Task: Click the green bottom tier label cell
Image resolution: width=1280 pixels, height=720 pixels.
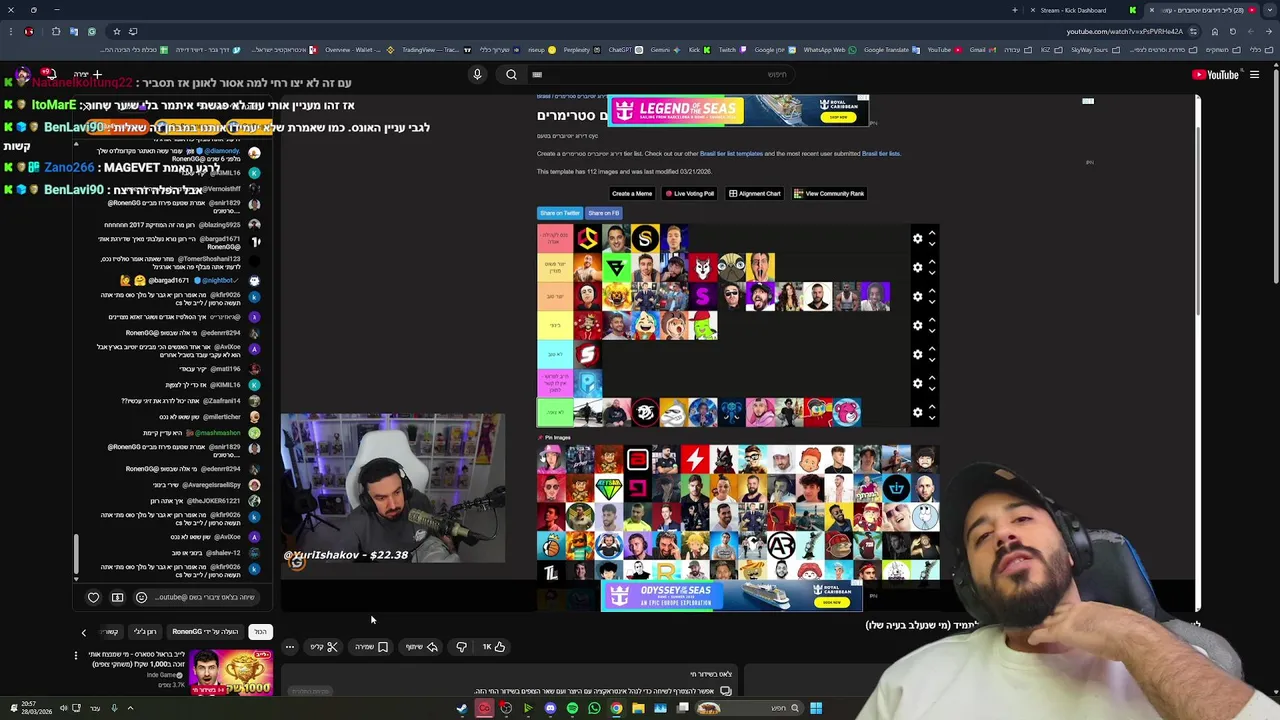Action: (x=555, y=412)
